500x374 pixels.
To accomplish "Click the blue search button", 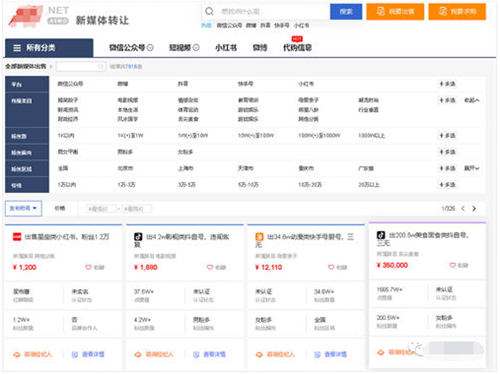I will pos(346,12).
